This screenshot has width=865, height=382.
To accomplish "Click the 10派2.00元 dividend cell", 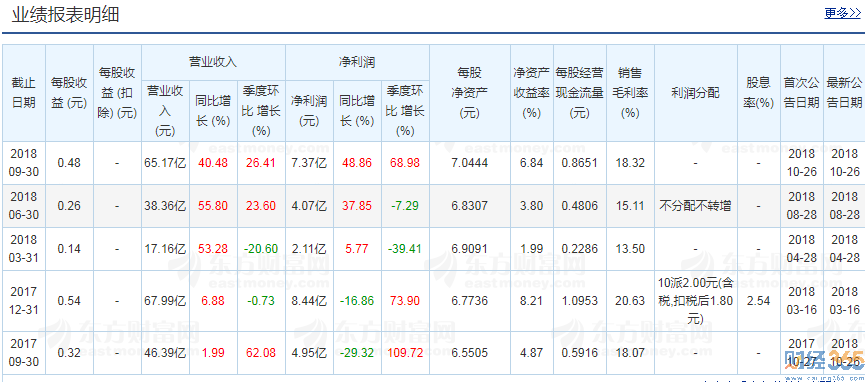I will pyautogui.click(x=695, y=301).
